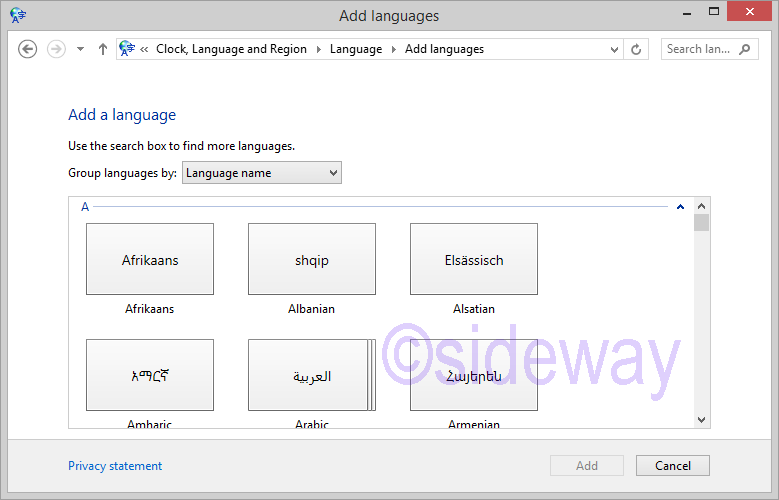Open the Privacy statement link

pyautogui.click(x=115, y=466)
